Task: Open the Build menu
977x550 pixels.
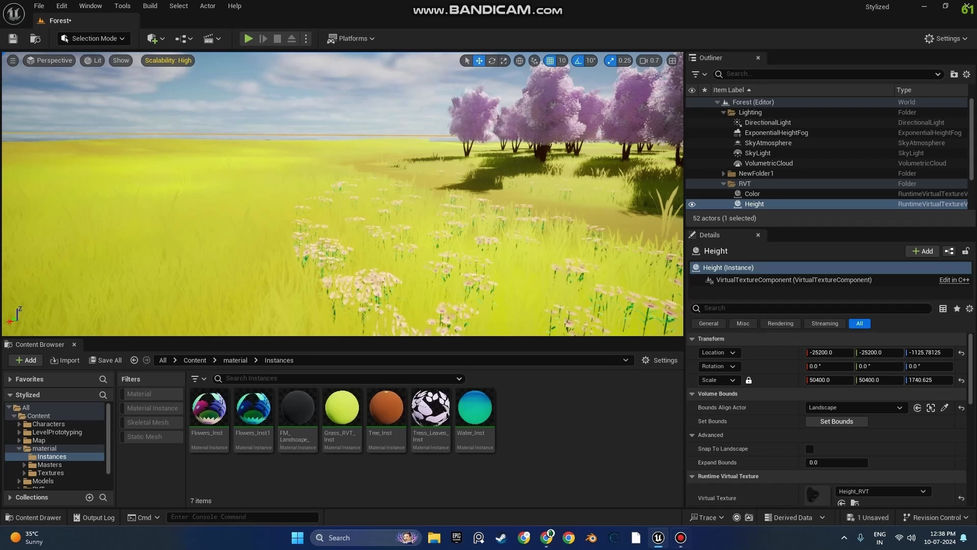Action: point(150,6)
